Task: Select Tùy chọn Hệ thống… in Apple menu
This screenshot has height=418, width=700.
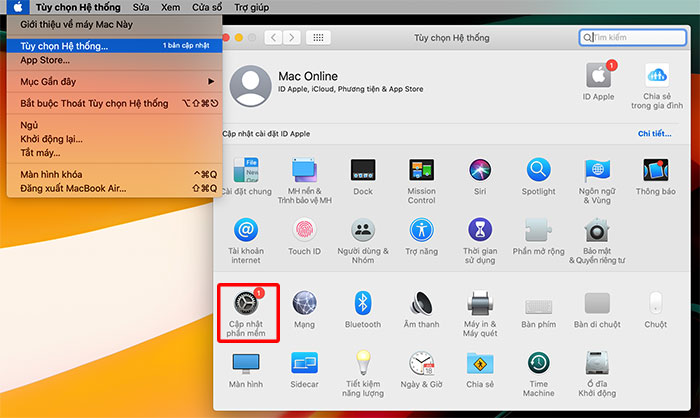Action: coord(115,46)
